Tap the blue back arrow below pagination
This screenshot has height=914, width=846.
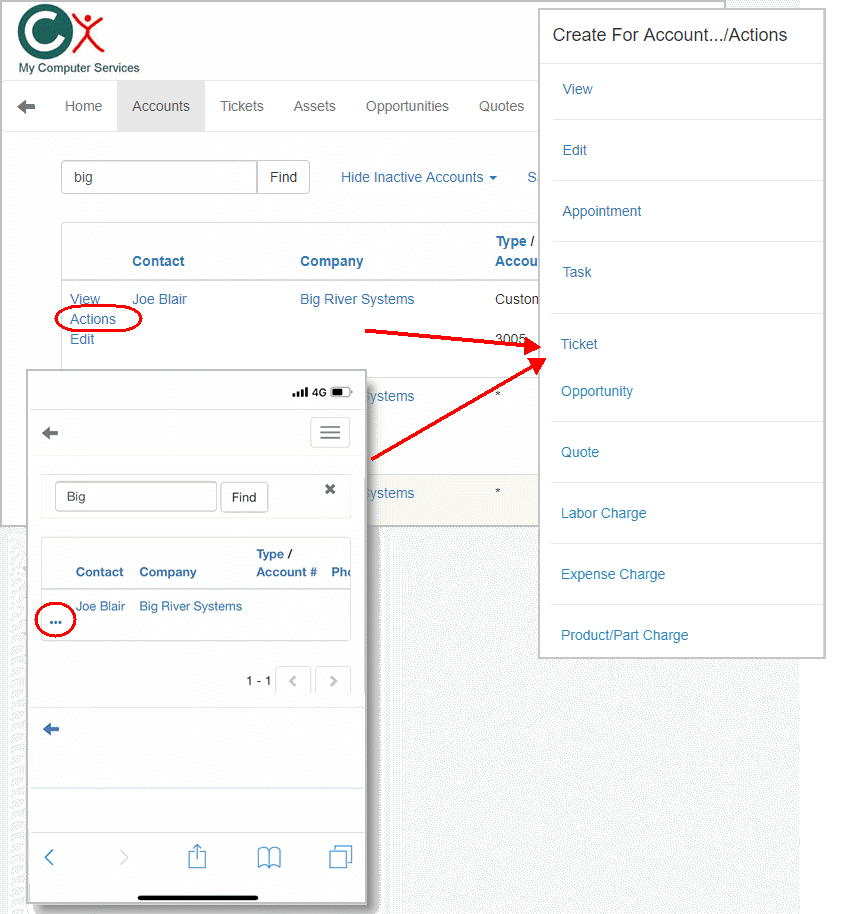(x=51, y=729)
